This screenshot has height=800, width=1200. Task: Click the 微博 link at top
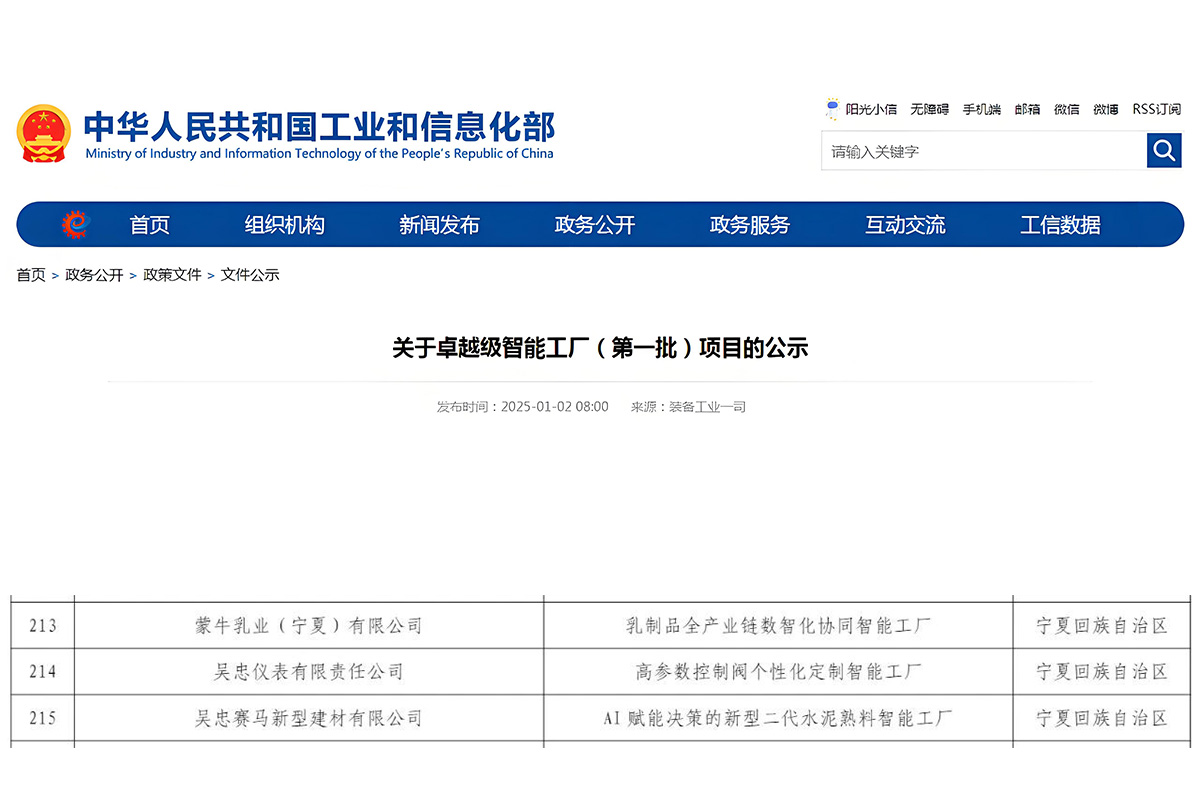1105,109
